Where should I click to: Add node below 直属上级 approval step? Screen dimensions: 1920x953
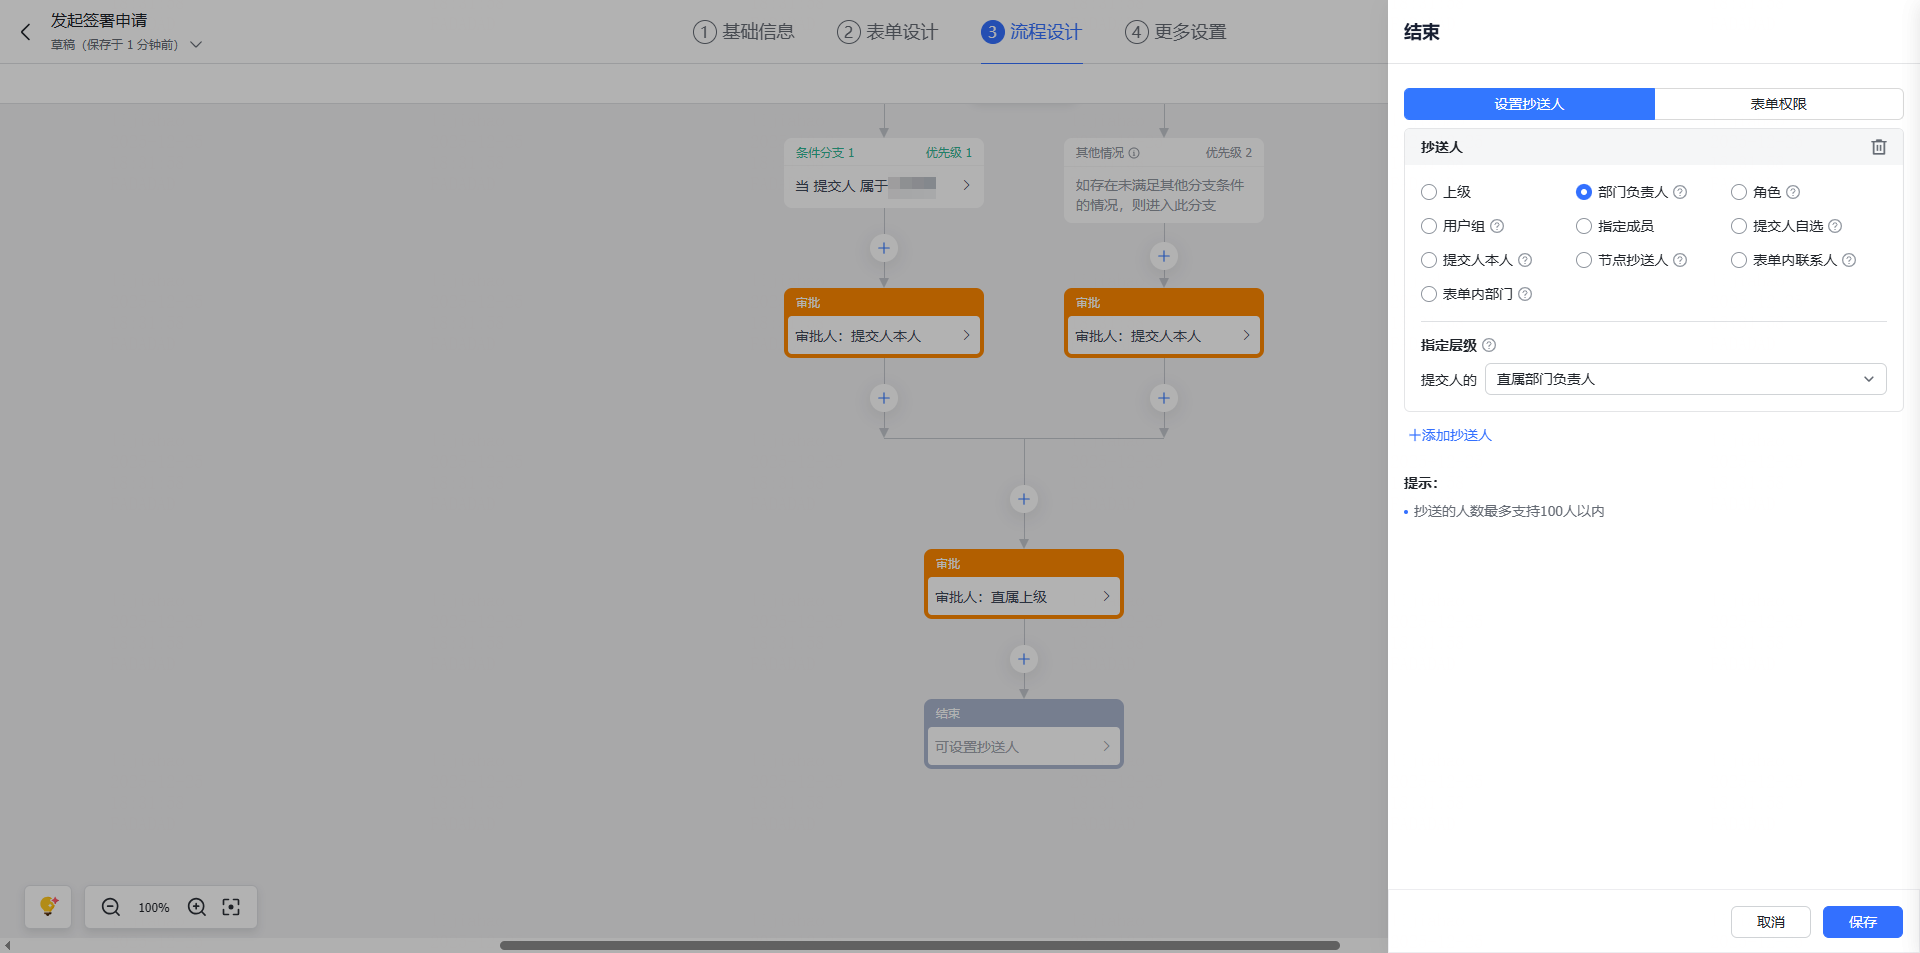coord(1023,659)
